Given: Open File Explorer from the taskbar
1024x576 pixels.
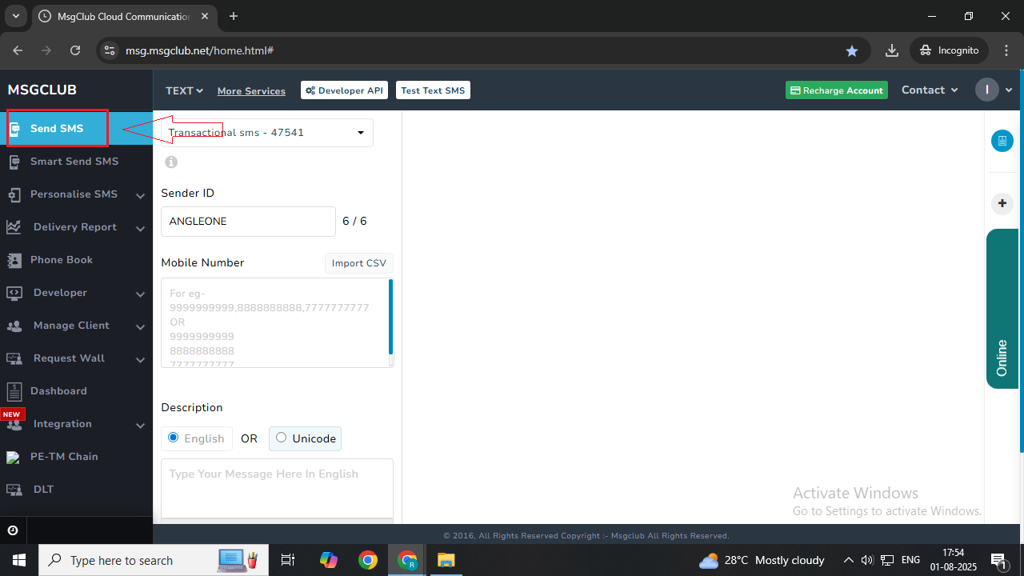Looking at the screenshot, I should coord(446,560).
